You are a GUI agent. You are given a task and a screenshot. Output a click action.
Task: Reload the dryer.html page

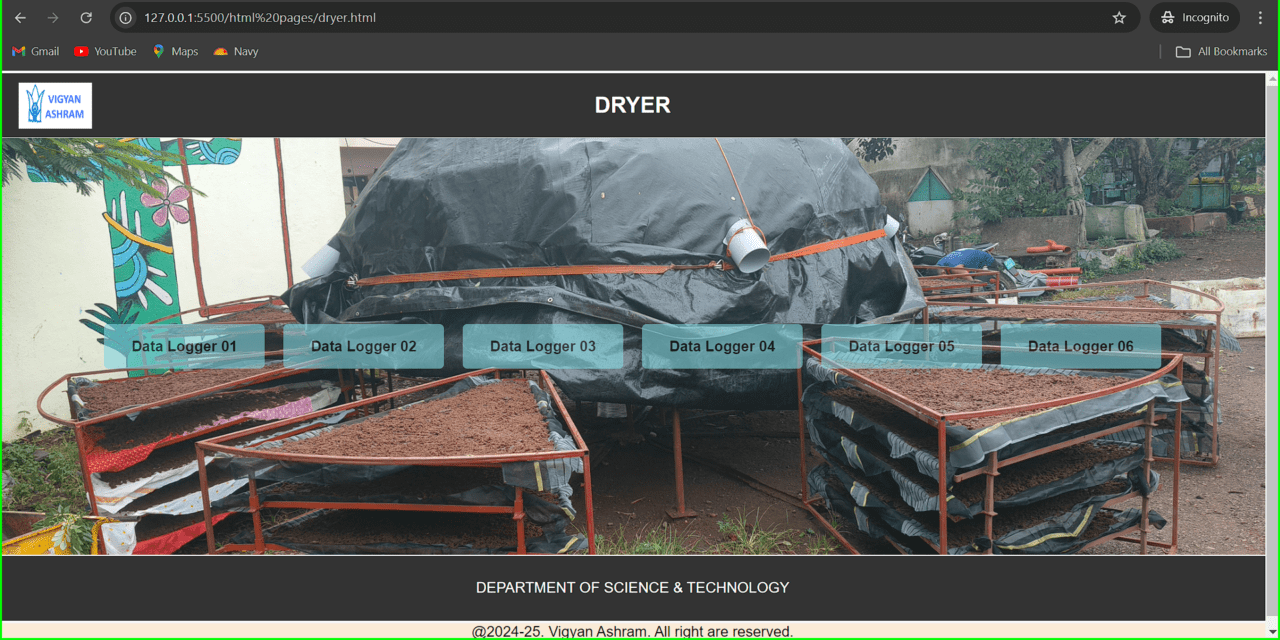(86, 17)
